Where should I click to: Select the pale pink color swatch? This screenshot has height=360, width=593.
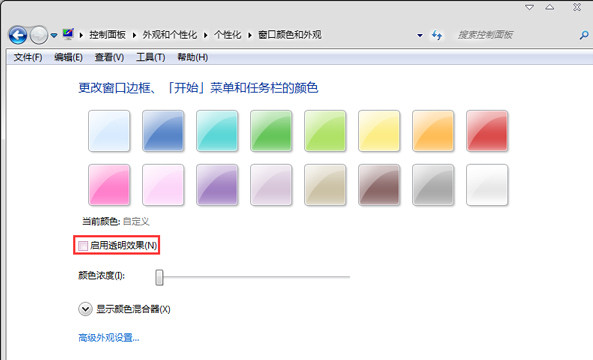pyautogui.click(x=163, y=185)
